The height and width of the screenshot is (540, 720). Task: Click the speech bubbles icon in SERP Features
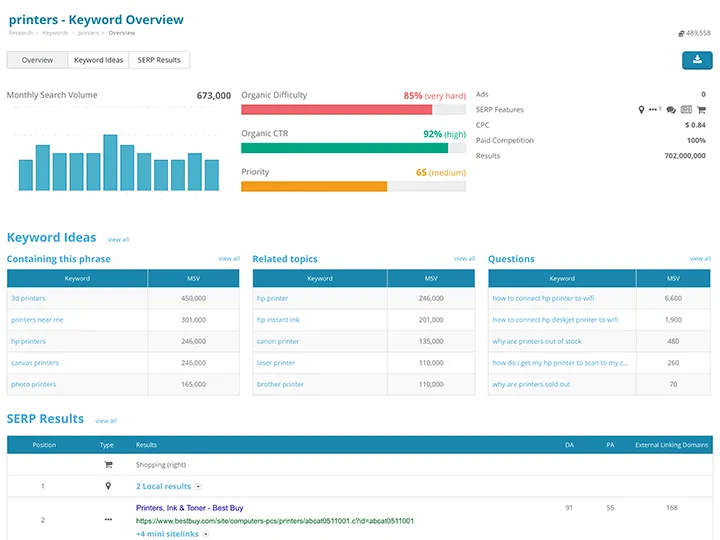(x=671, y=110)
